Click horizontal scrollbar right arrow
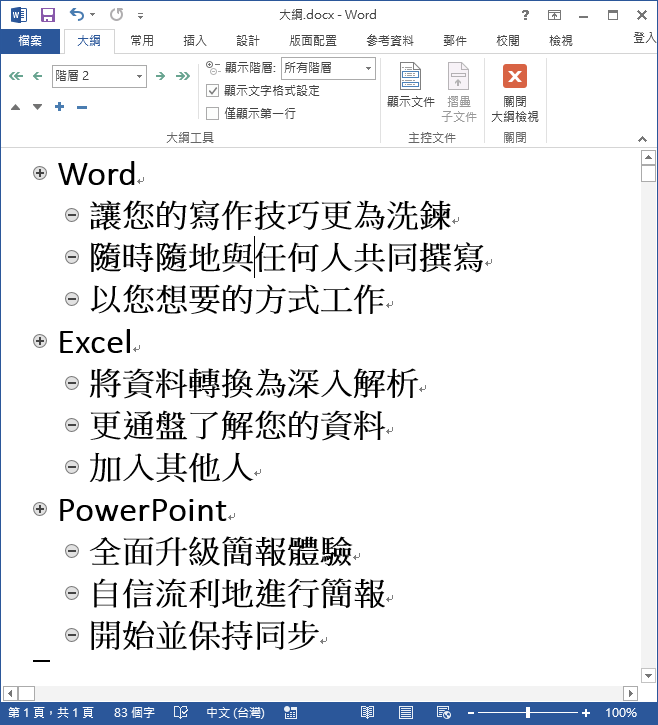The image size is (658, 725). pyautogui.click(x=630, y=693)
